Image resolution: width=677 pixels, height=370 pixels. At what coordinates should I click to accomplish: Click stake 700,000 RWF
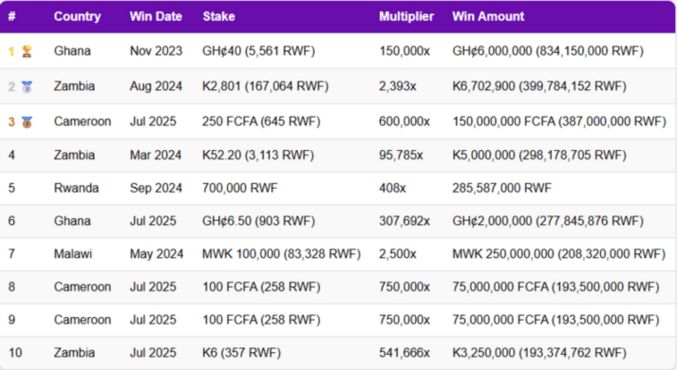pos(240,188)
